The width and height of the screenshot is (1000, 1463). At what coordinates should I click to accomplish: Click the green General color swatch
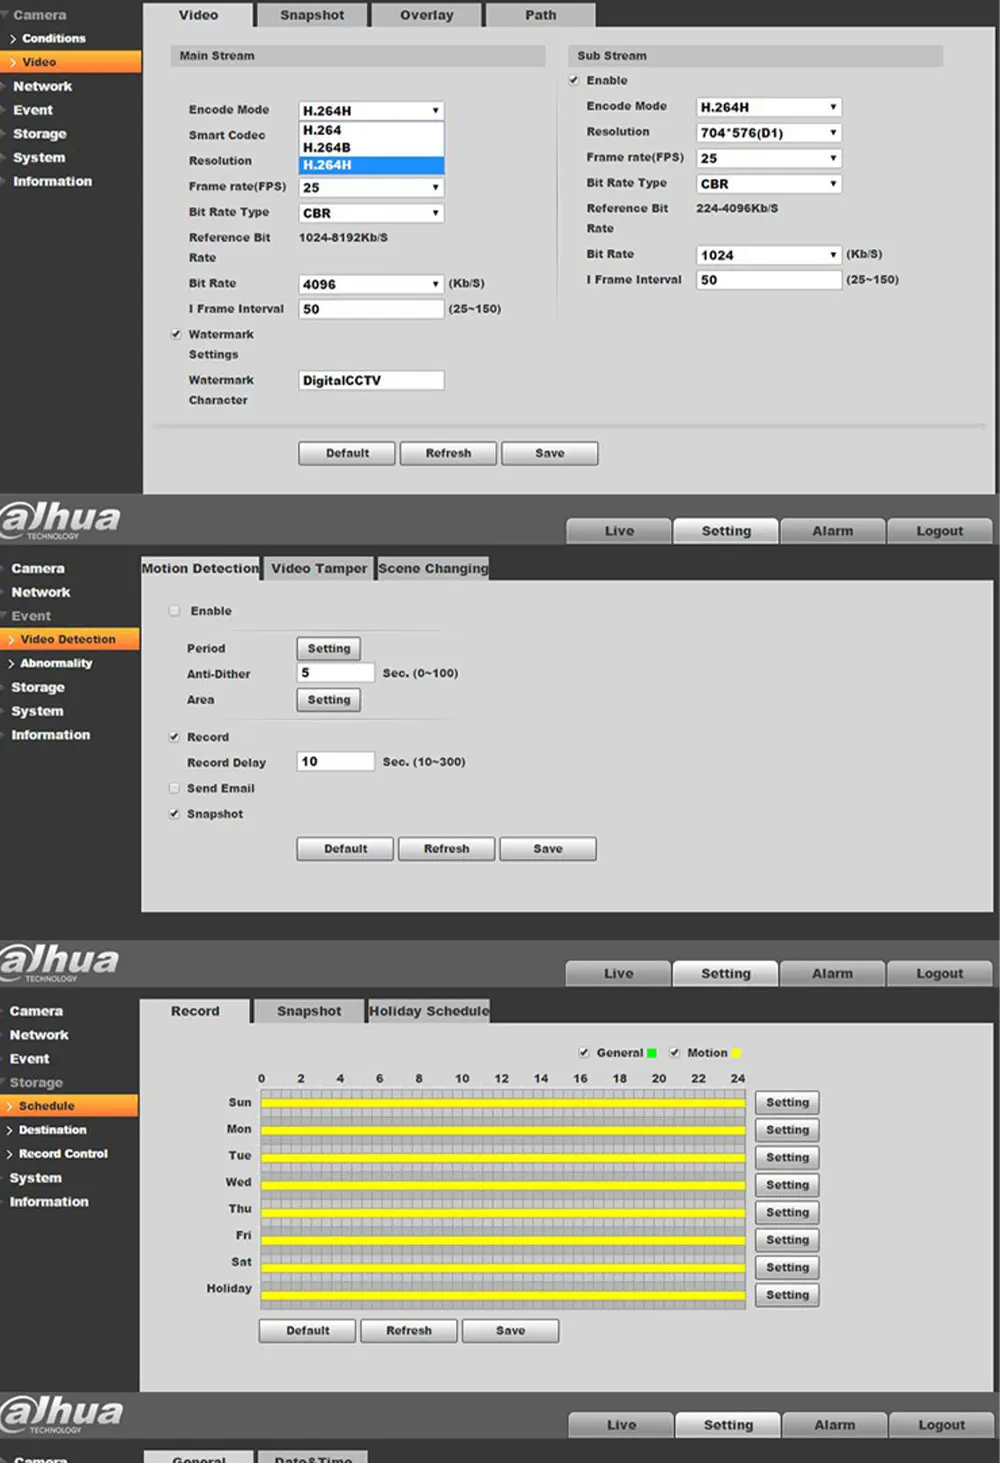point(652,1053)
